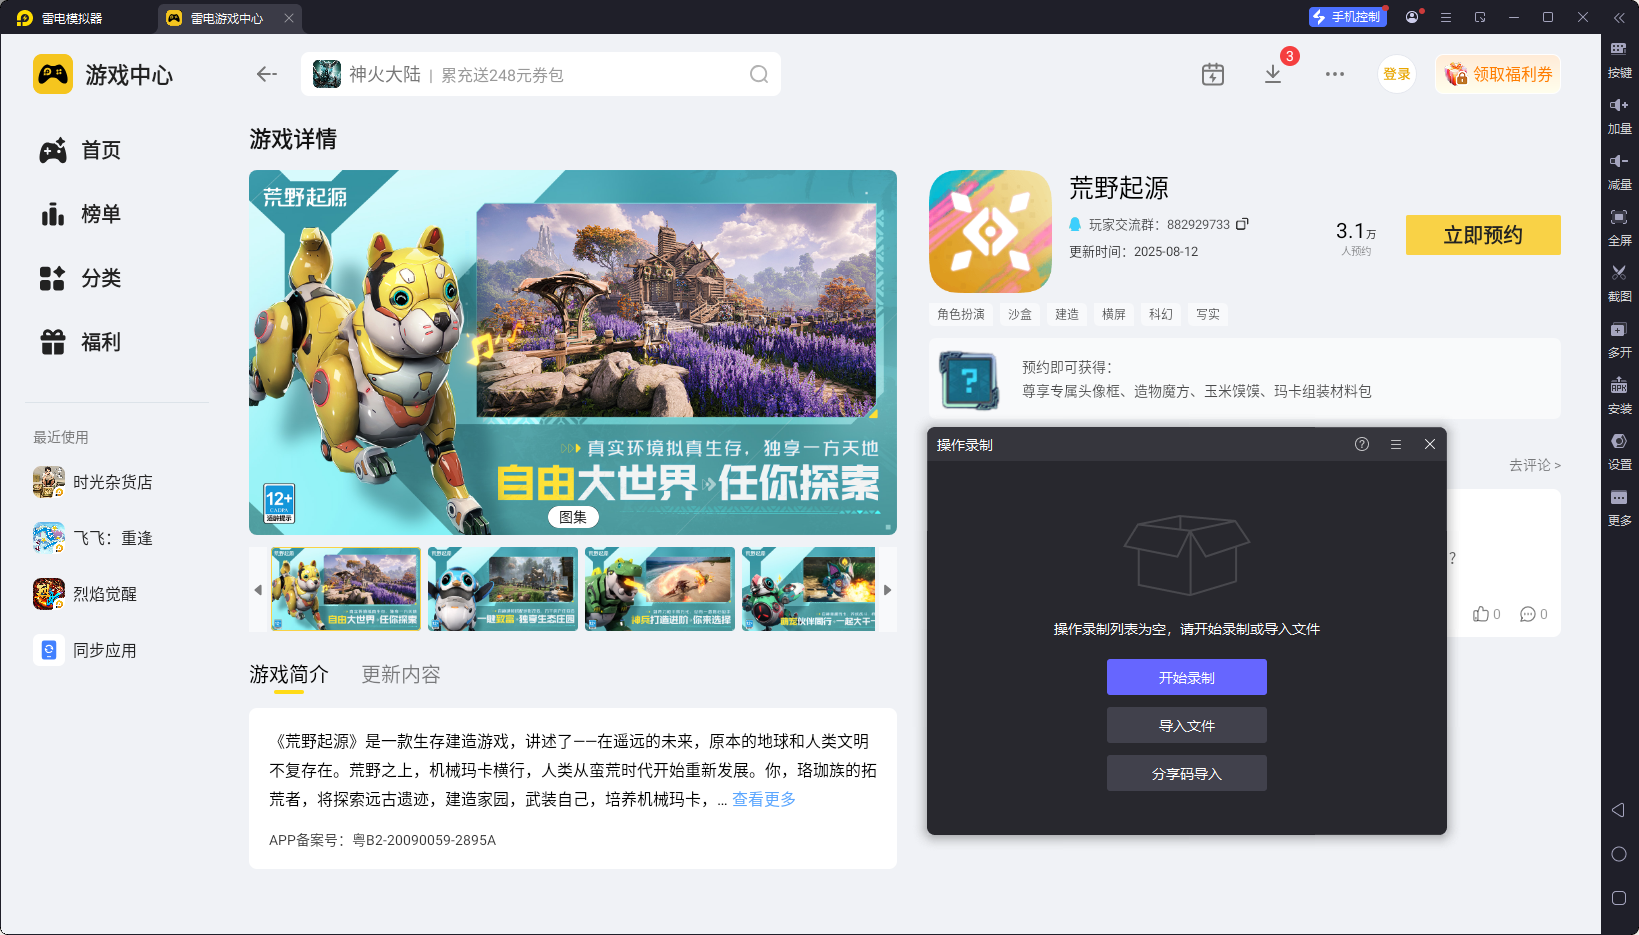The height and width of the screenshot is (935, 1639).
Task: Click the 登录 login button
Action: coord(1397,74)
